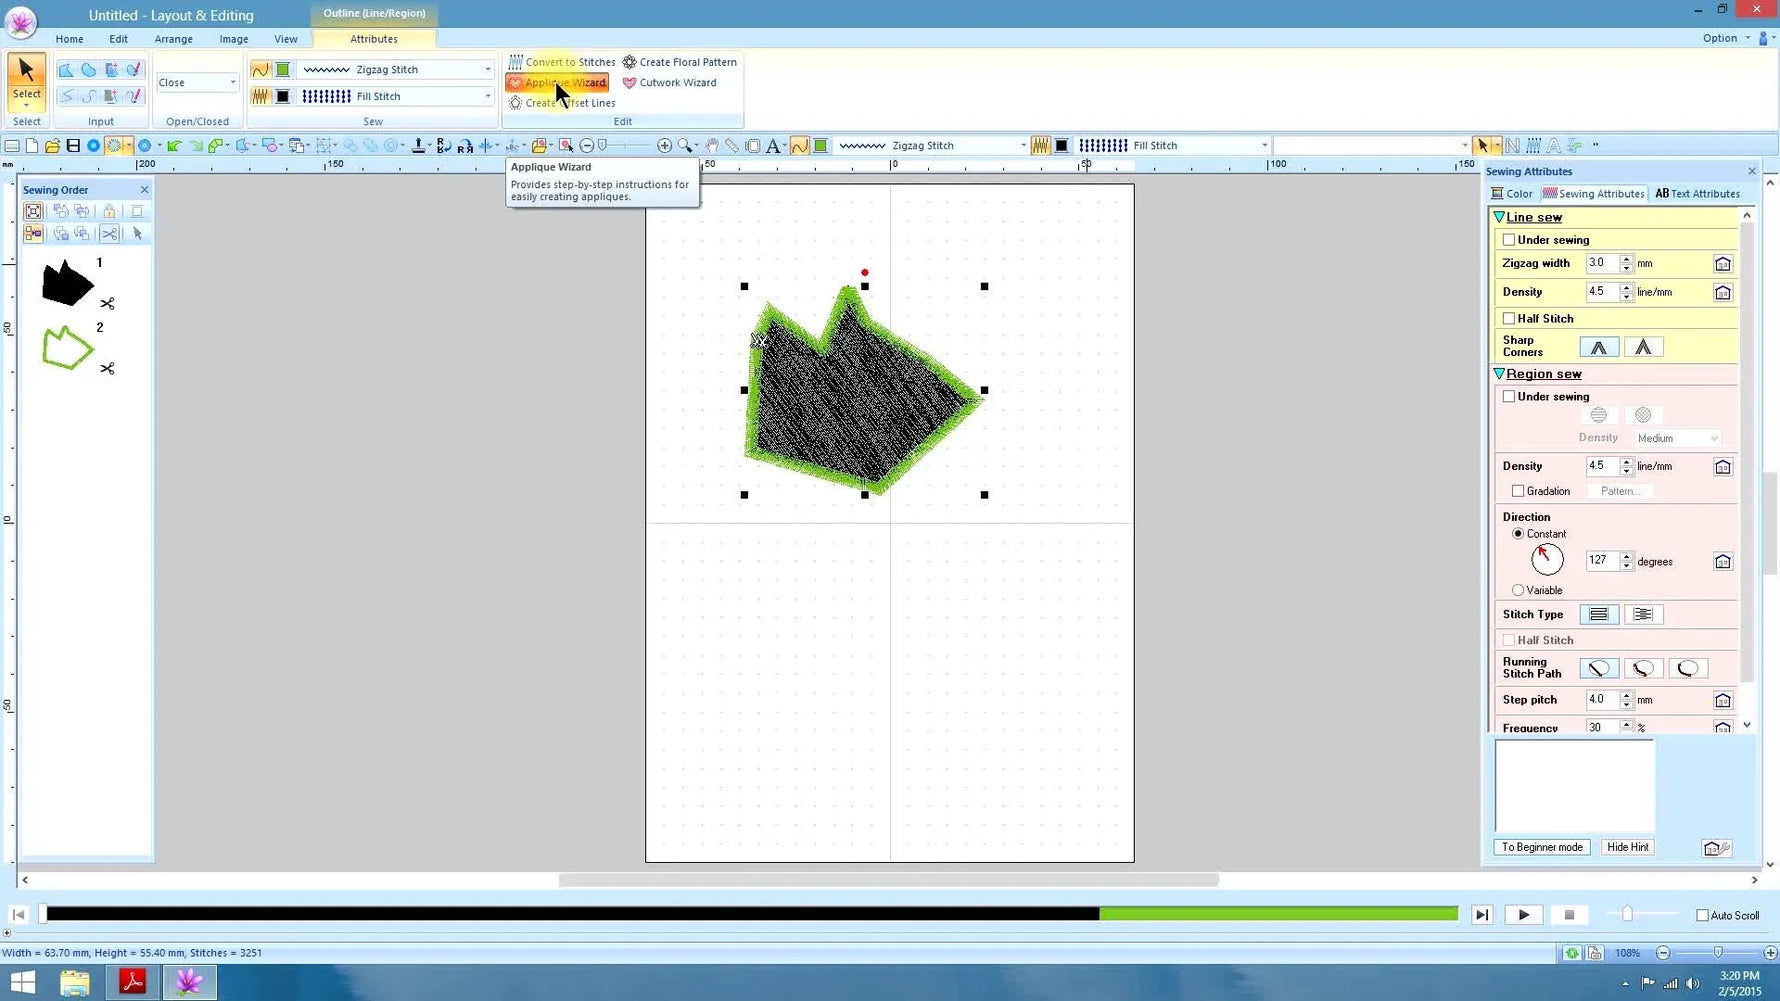
Task: Toggle region sew icon in ribbon Sew group
Action: coord(260,97)
